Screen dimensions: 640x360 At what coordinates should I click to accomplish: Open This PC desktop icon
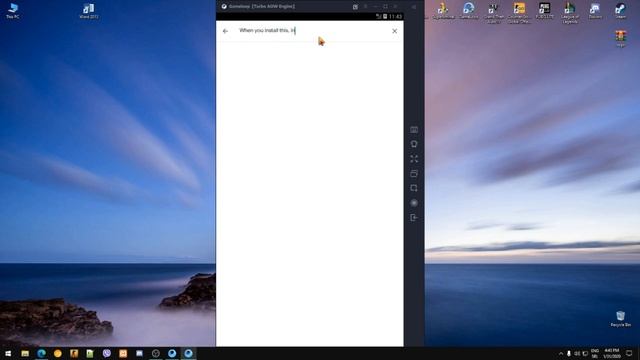pos(13,11)
